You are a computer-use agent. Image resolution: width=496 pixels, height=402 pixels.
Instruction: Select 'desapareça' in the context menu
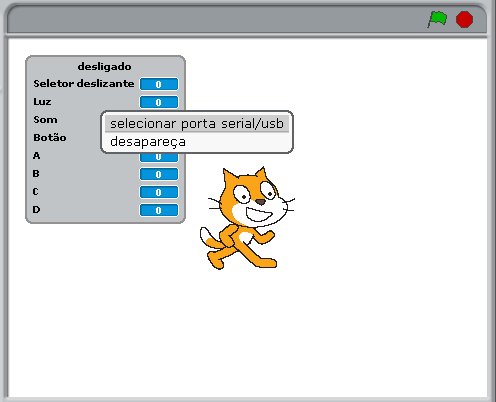pyautogui.click(x=197, y=142)
